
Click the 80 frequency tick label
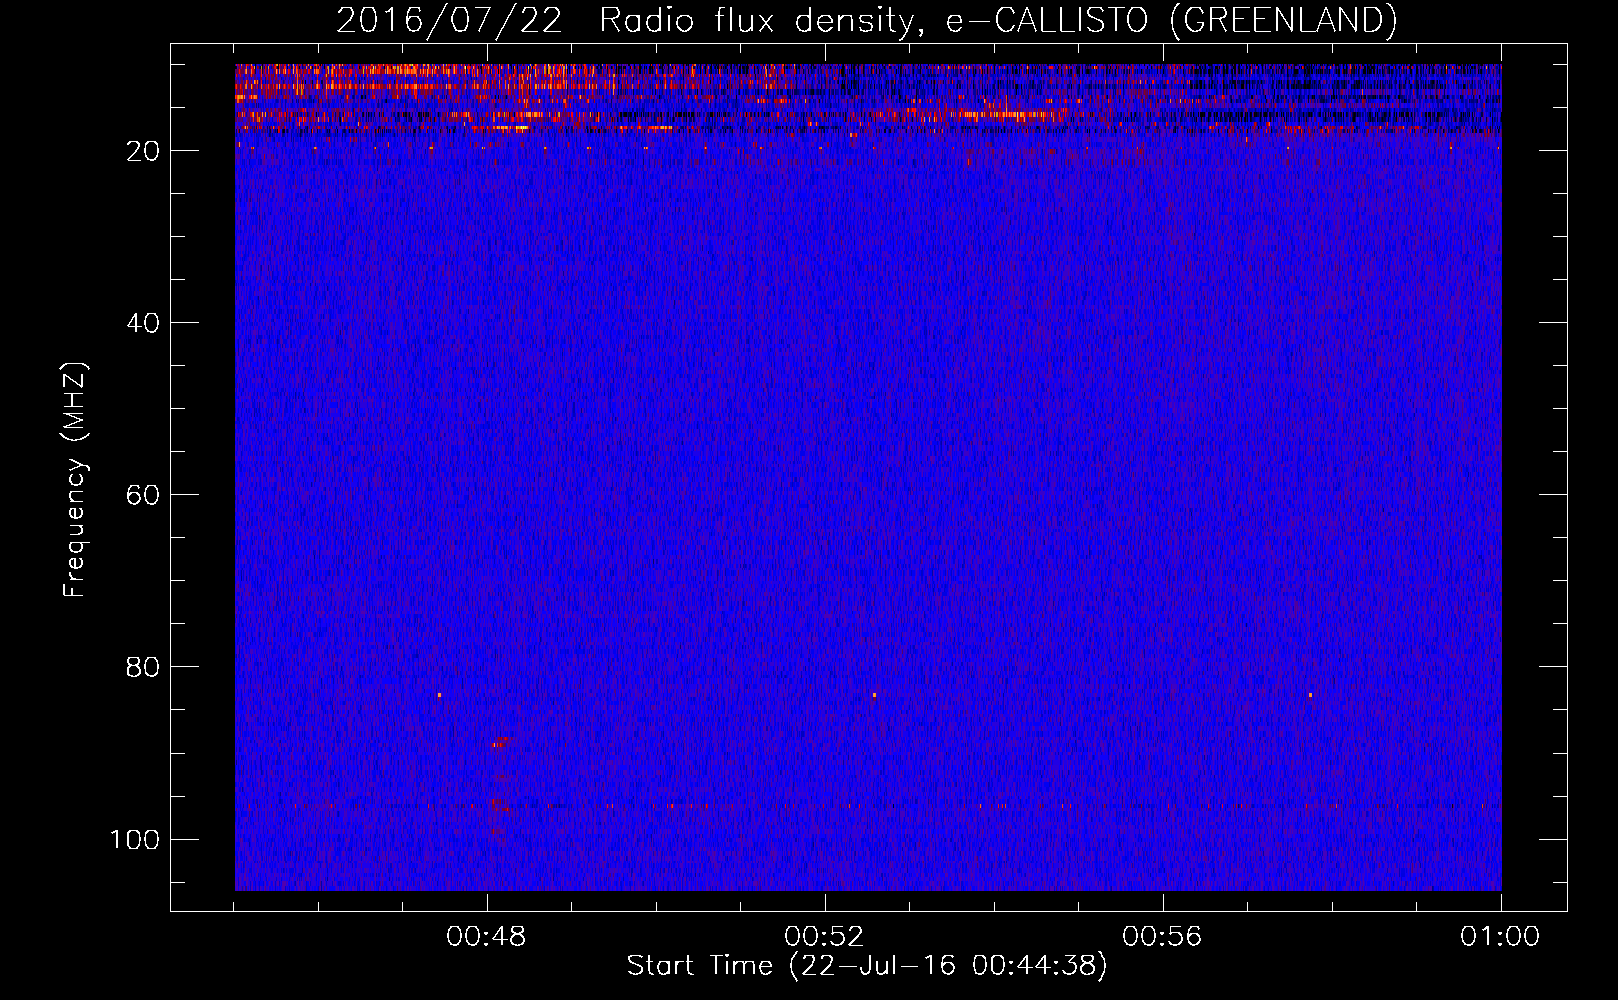(x=144, y=667)
